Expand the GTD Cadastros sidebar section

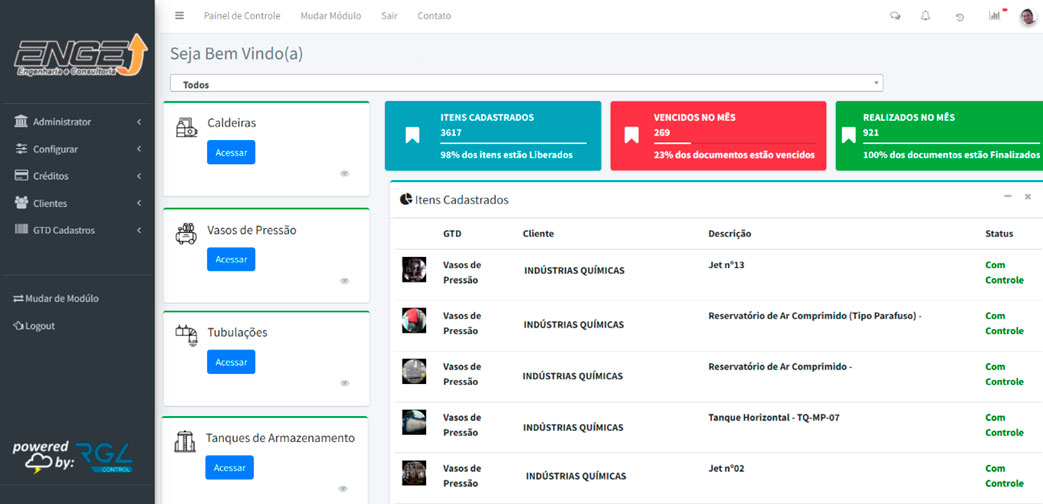(x=77, y=230)
